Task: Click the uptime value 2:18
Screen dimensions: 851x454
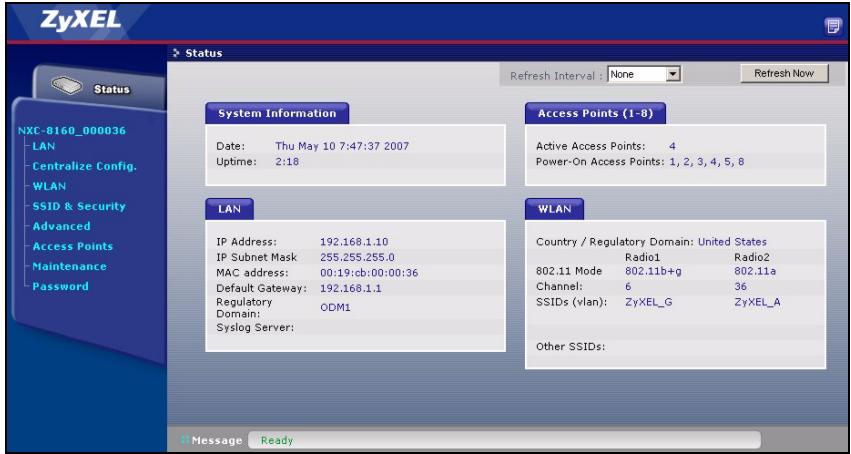Action: (287, 162)
